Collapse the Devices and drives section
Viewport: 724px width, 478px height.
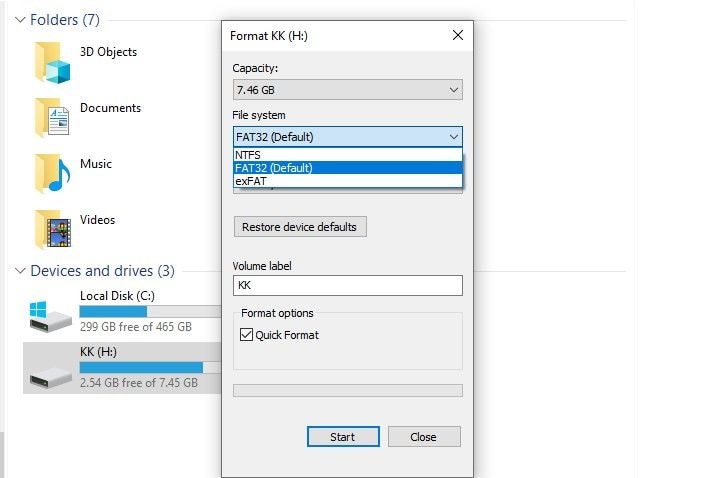point(20,271)
